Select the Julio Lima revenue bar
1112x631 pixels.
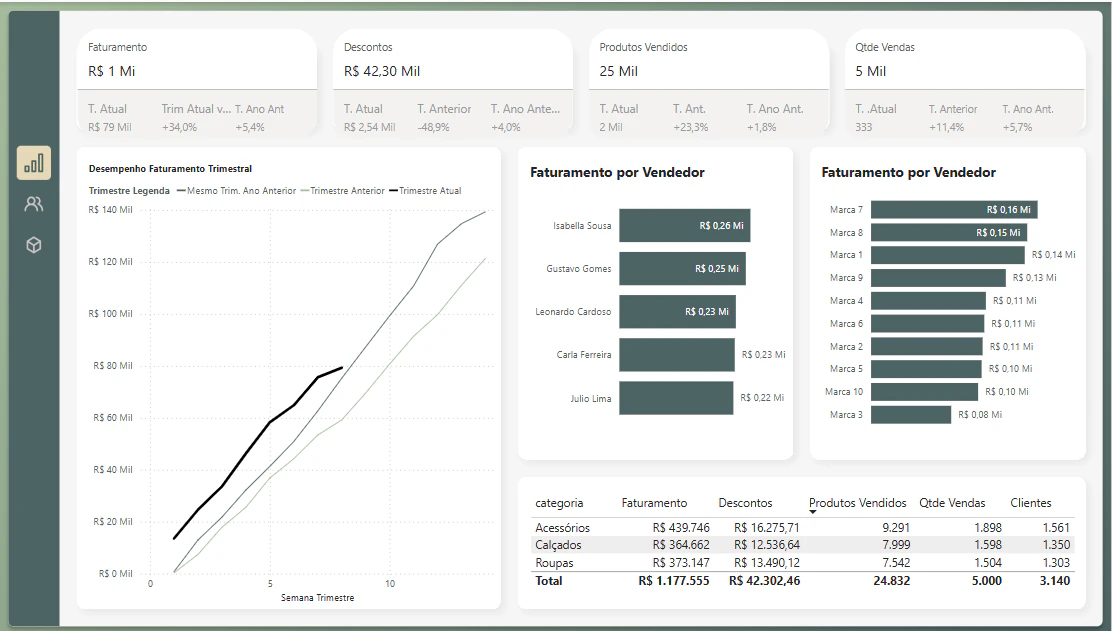tap(676, 398)
